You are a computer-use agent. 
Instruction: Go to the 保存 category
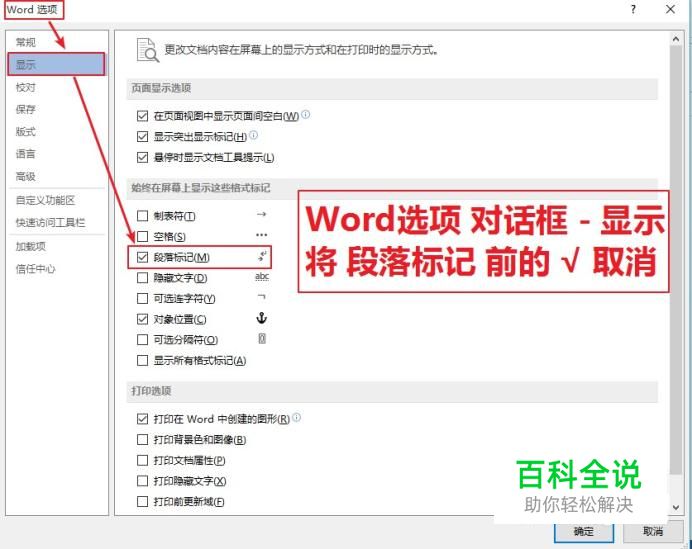[x=26, y=109]
